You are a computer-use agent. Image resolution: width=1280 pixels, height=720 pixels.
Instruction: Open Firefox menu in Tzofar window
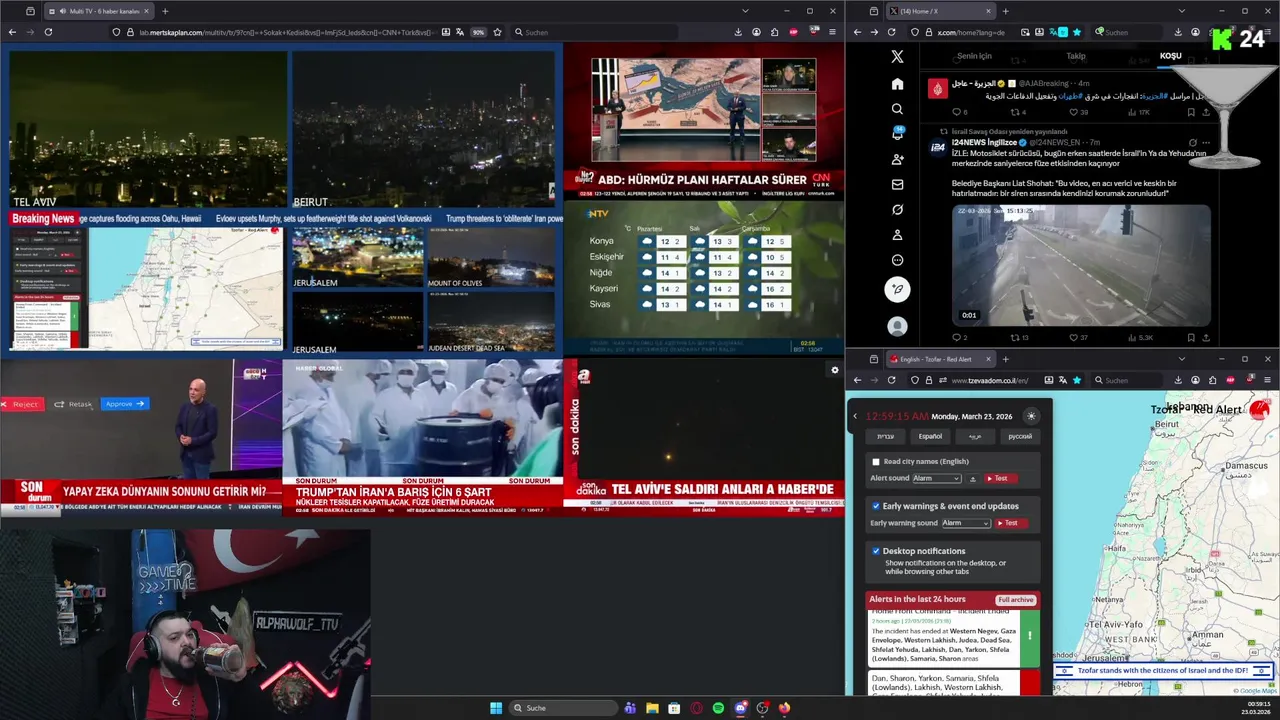1268,380
